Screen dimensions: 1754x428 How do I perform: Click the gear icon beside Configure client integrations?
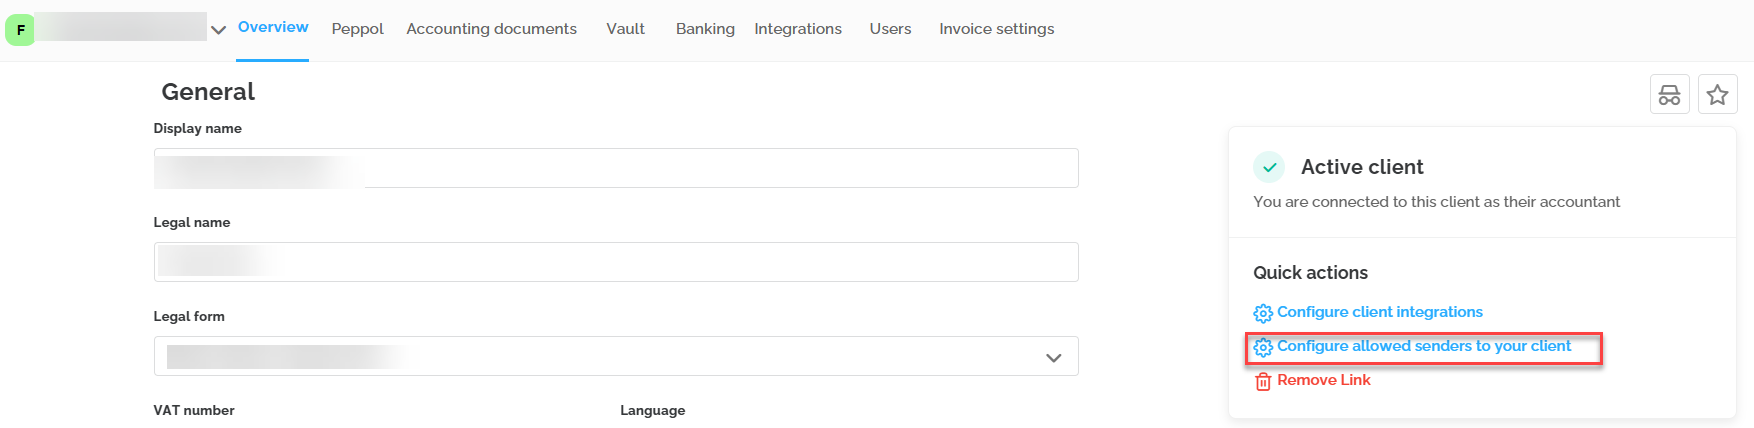(x=1263, y=313)
